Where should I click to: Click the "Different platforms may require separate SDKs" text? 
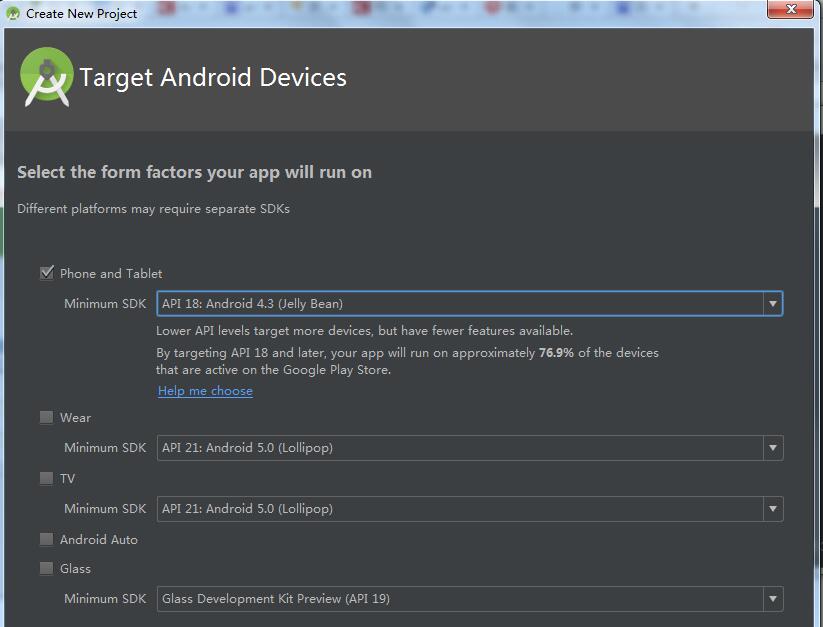(153, 209)
